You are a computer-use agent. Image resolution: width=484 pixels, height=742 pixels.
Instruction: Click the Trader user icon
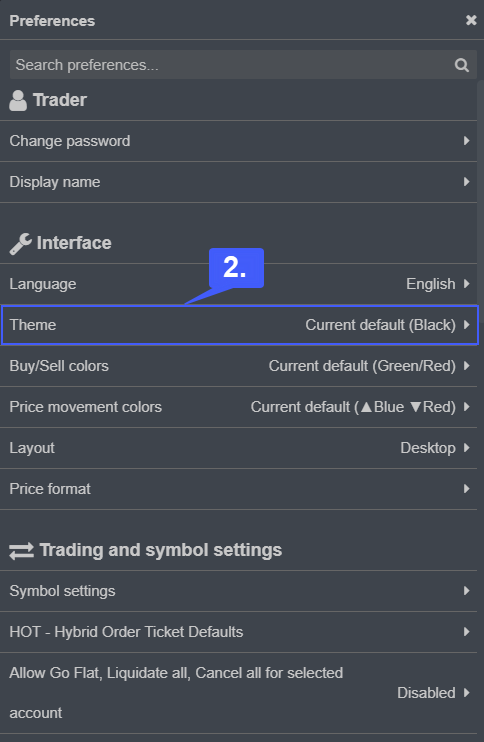click(x=18, y=100)
